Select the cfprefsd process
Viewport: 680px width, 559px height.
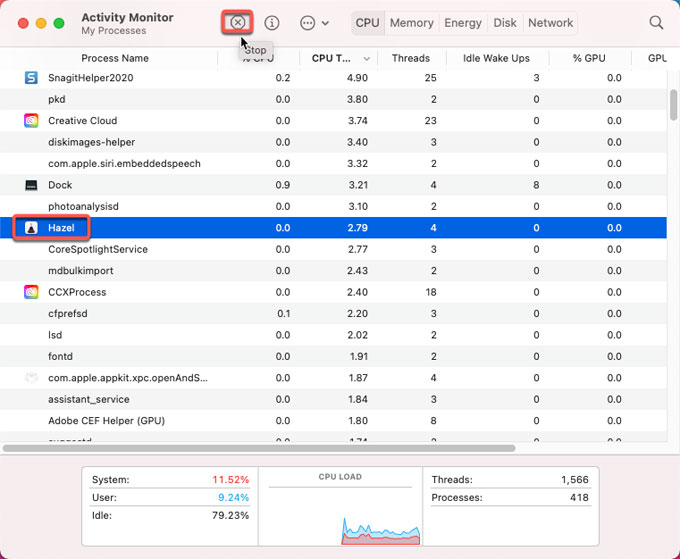click(x=333, y=314)
